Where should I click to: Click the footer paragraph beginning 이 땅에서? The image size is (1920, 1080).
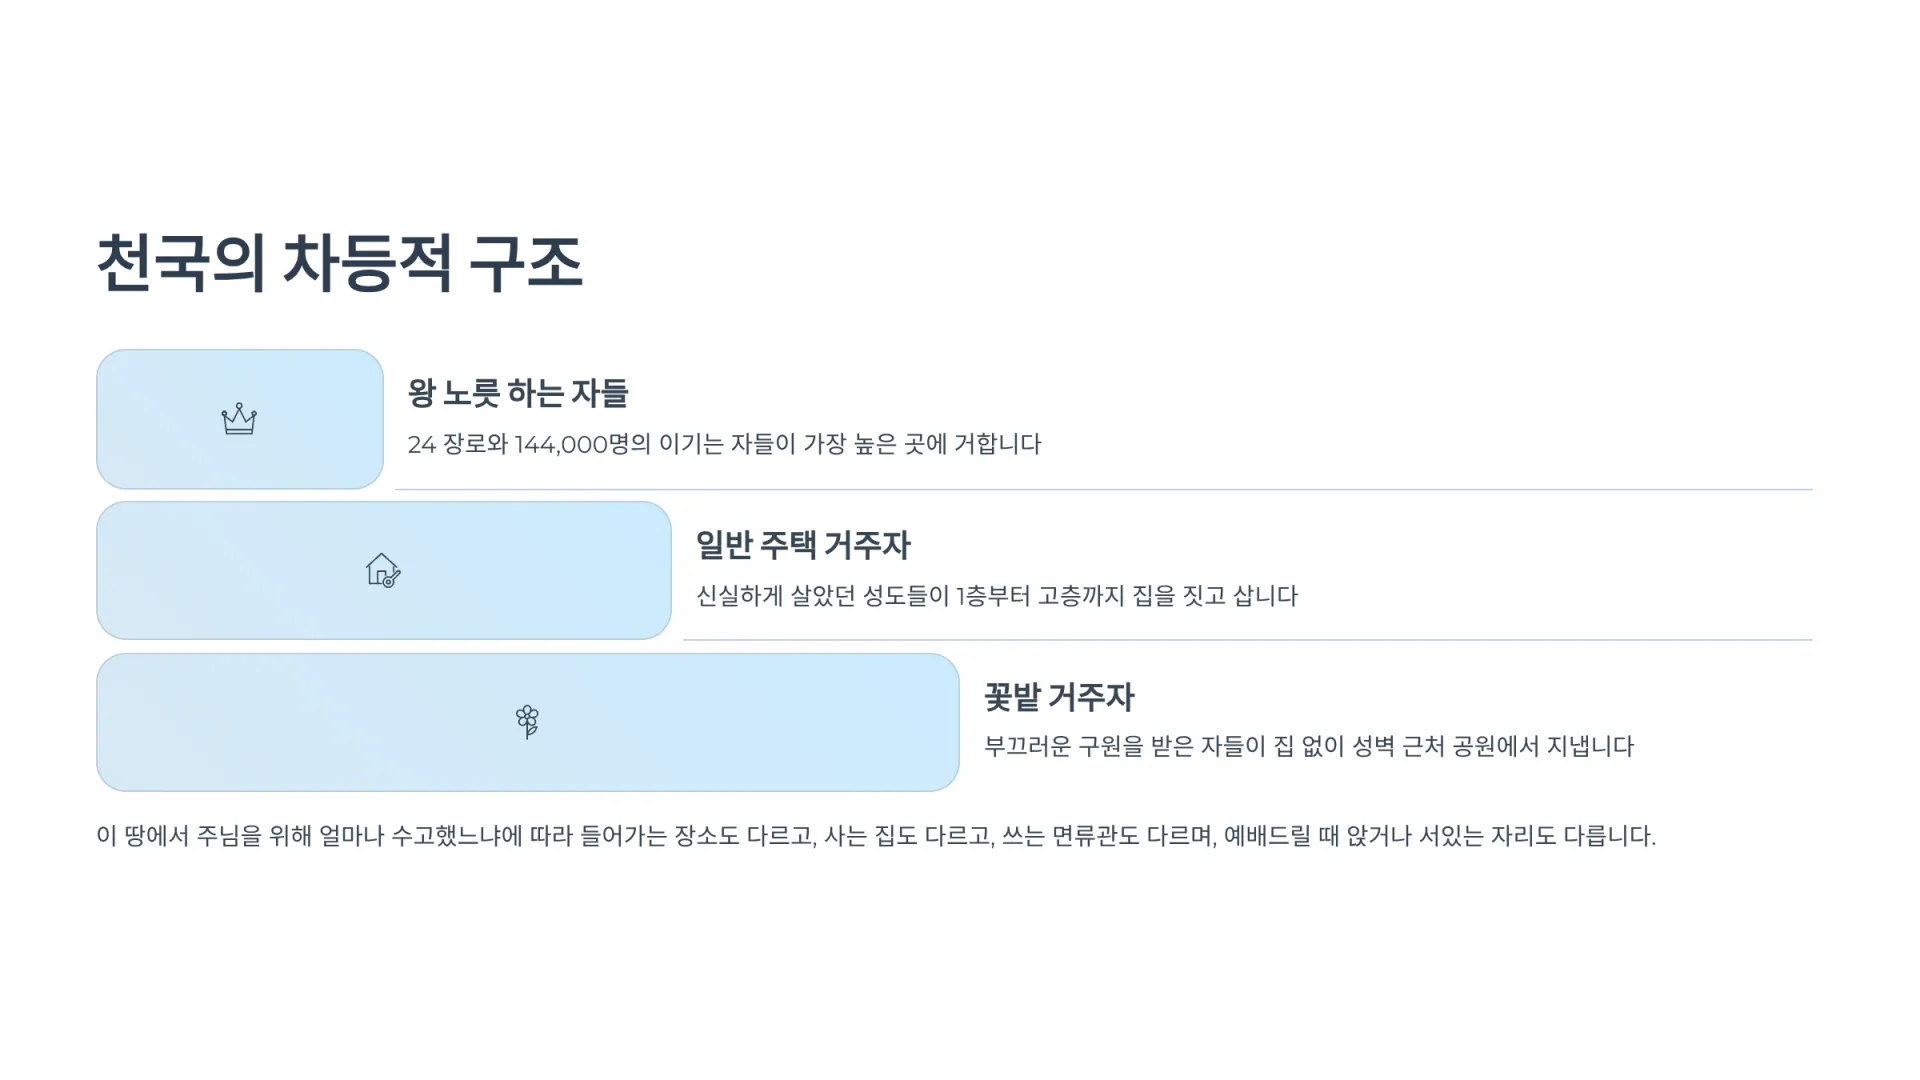coord(875,836)
